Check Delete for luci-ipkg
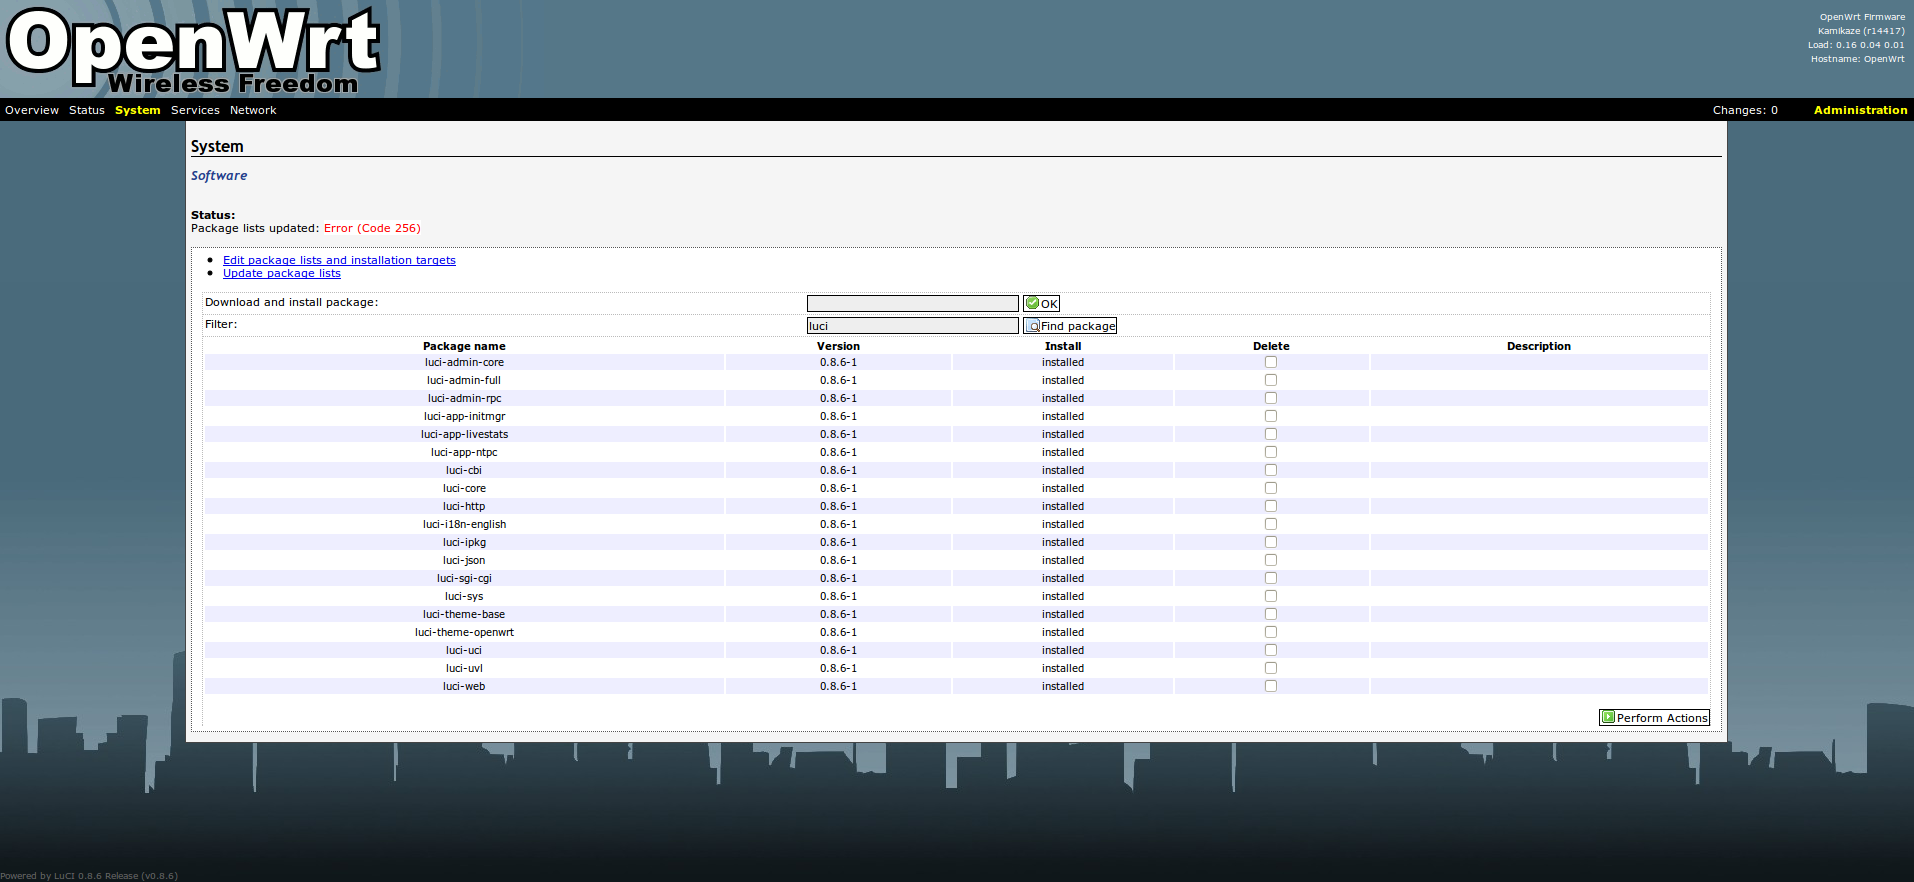The image size is (1914, 882). click(x=1271, y=542)
